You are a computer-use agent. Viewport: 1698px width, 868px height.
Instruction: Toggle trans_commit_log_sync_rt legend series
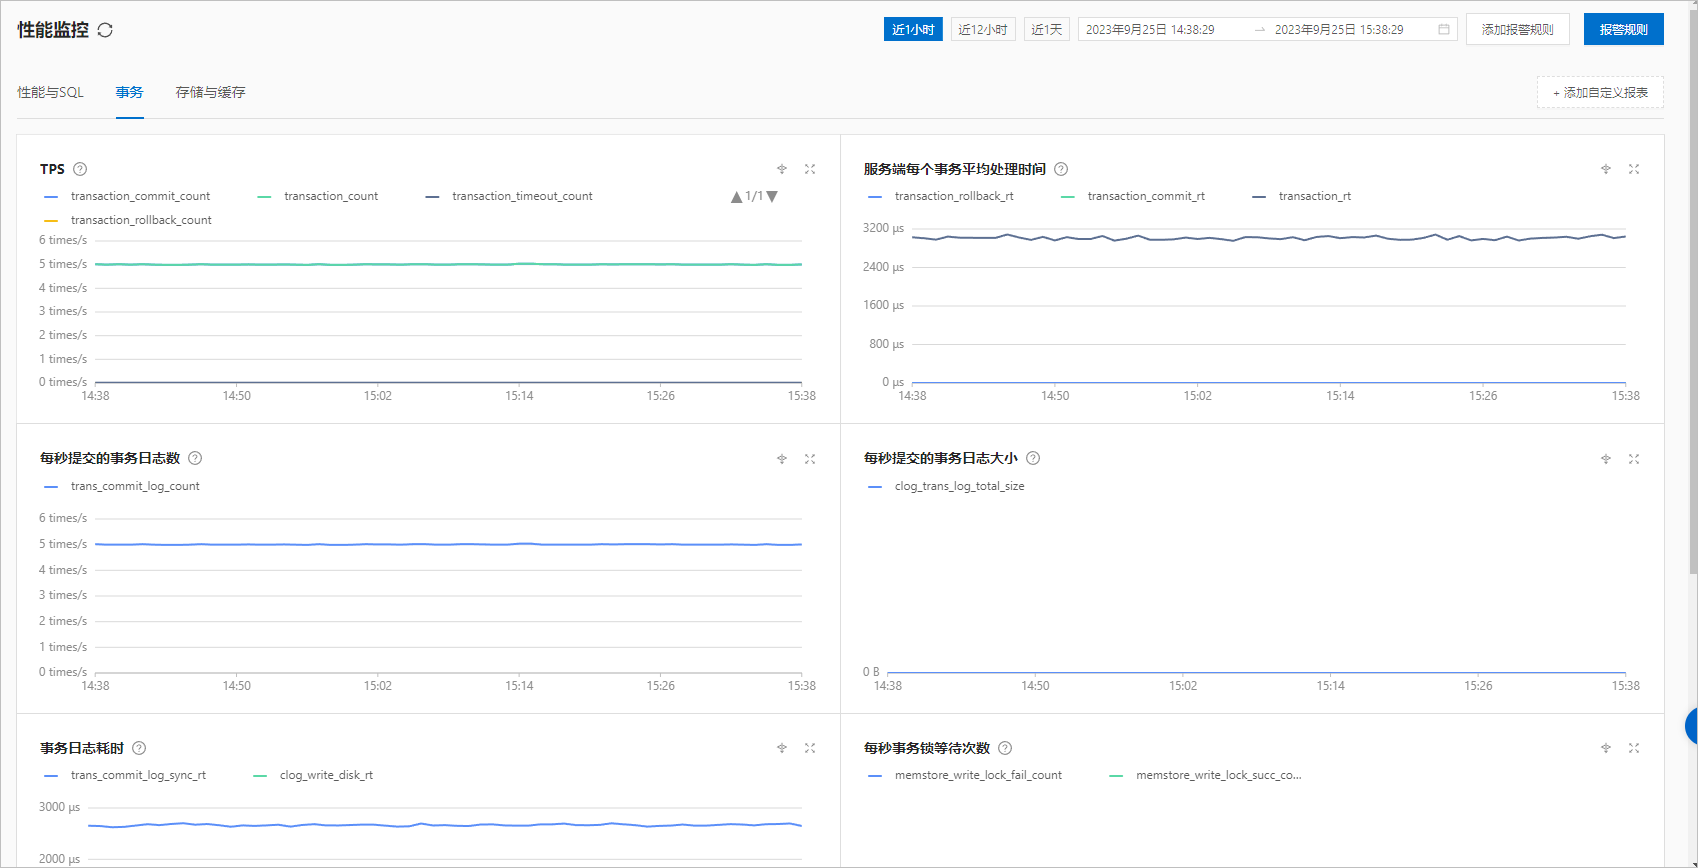(125, 775)
